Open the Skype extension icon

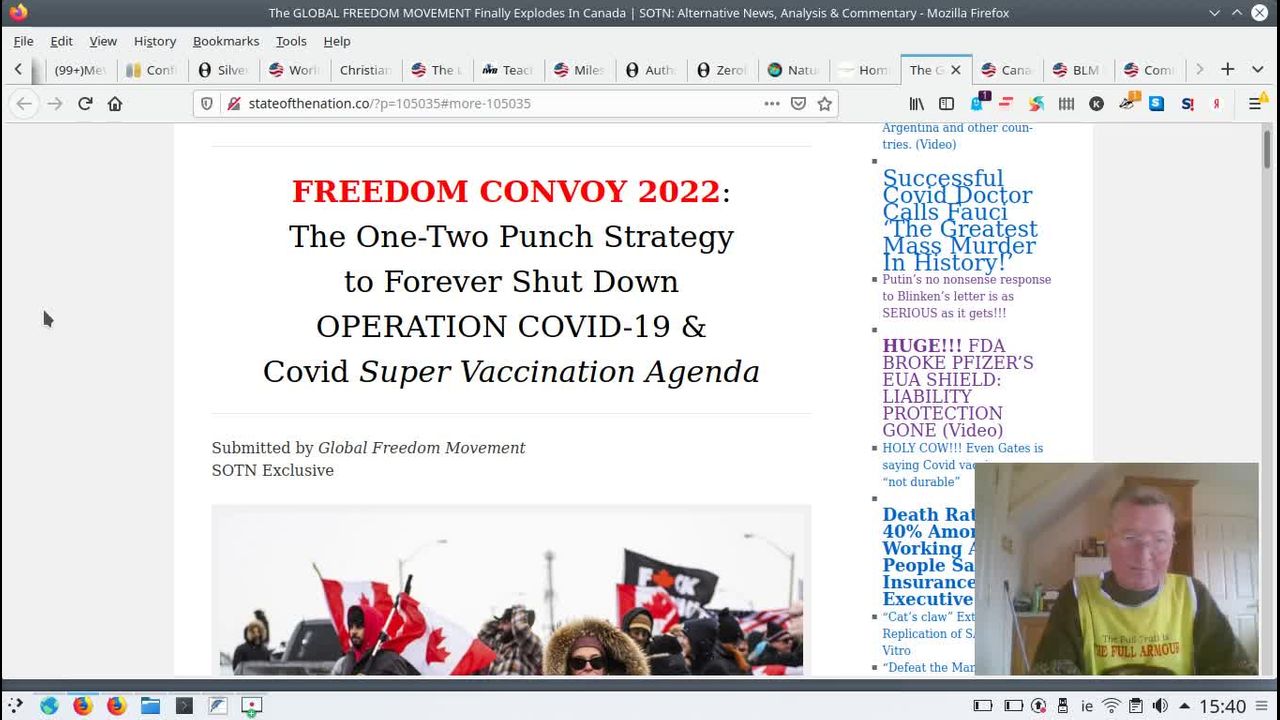pyautogui.click(x=1156, y=103)
